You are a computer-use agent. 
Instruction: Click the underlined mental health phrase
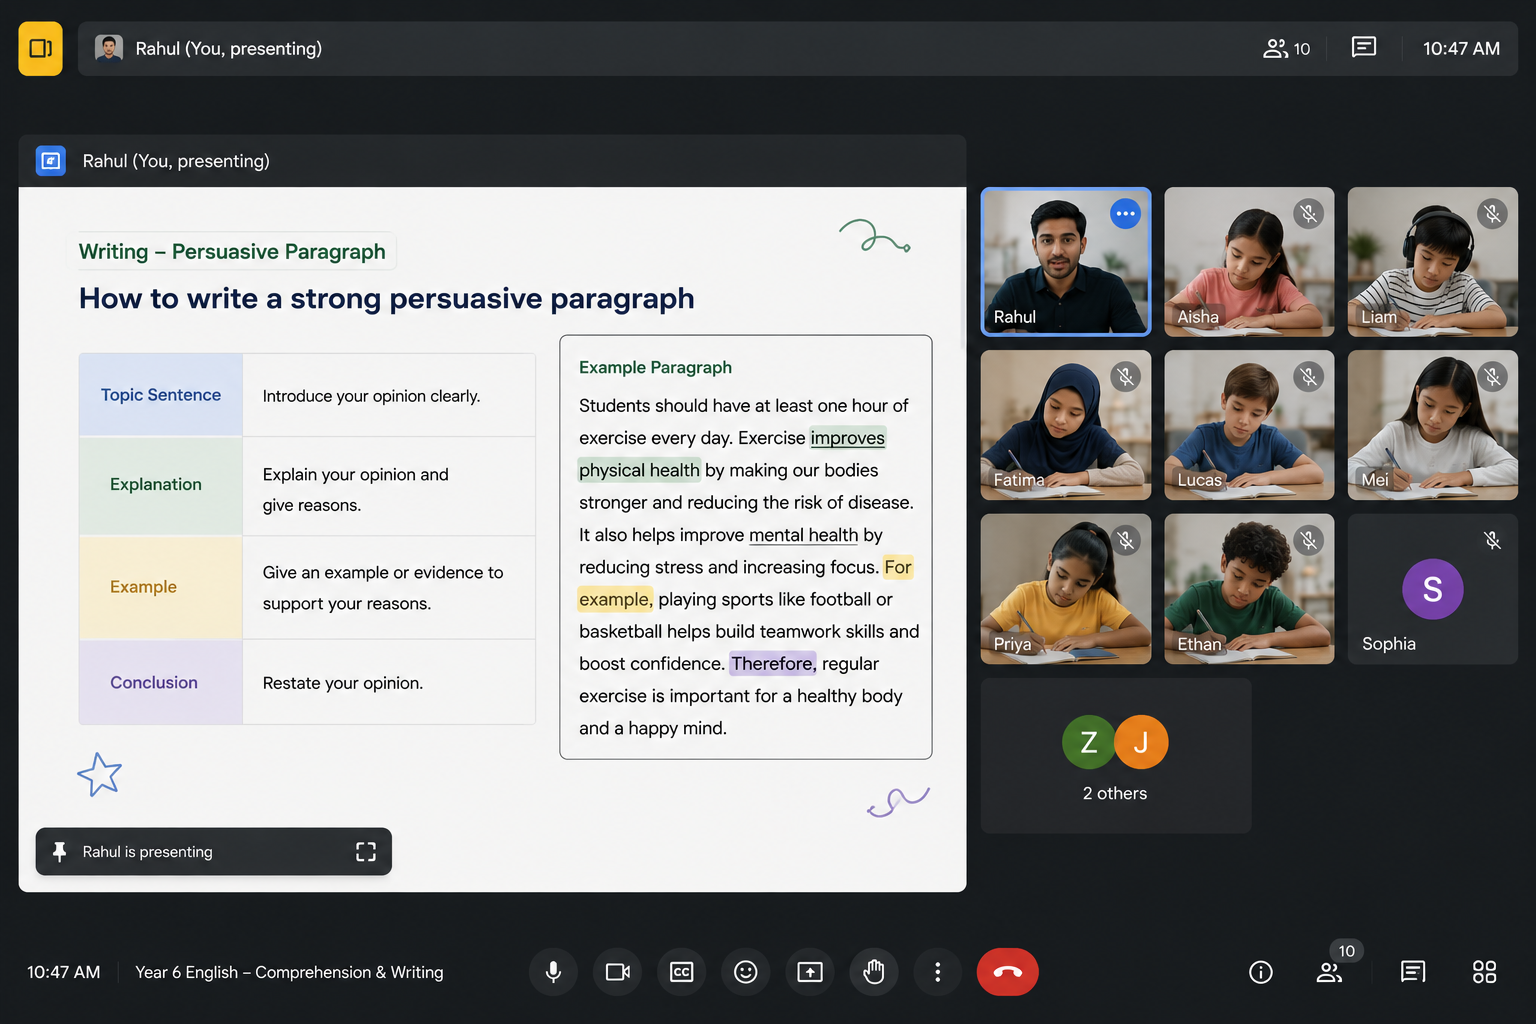point(803,535)
